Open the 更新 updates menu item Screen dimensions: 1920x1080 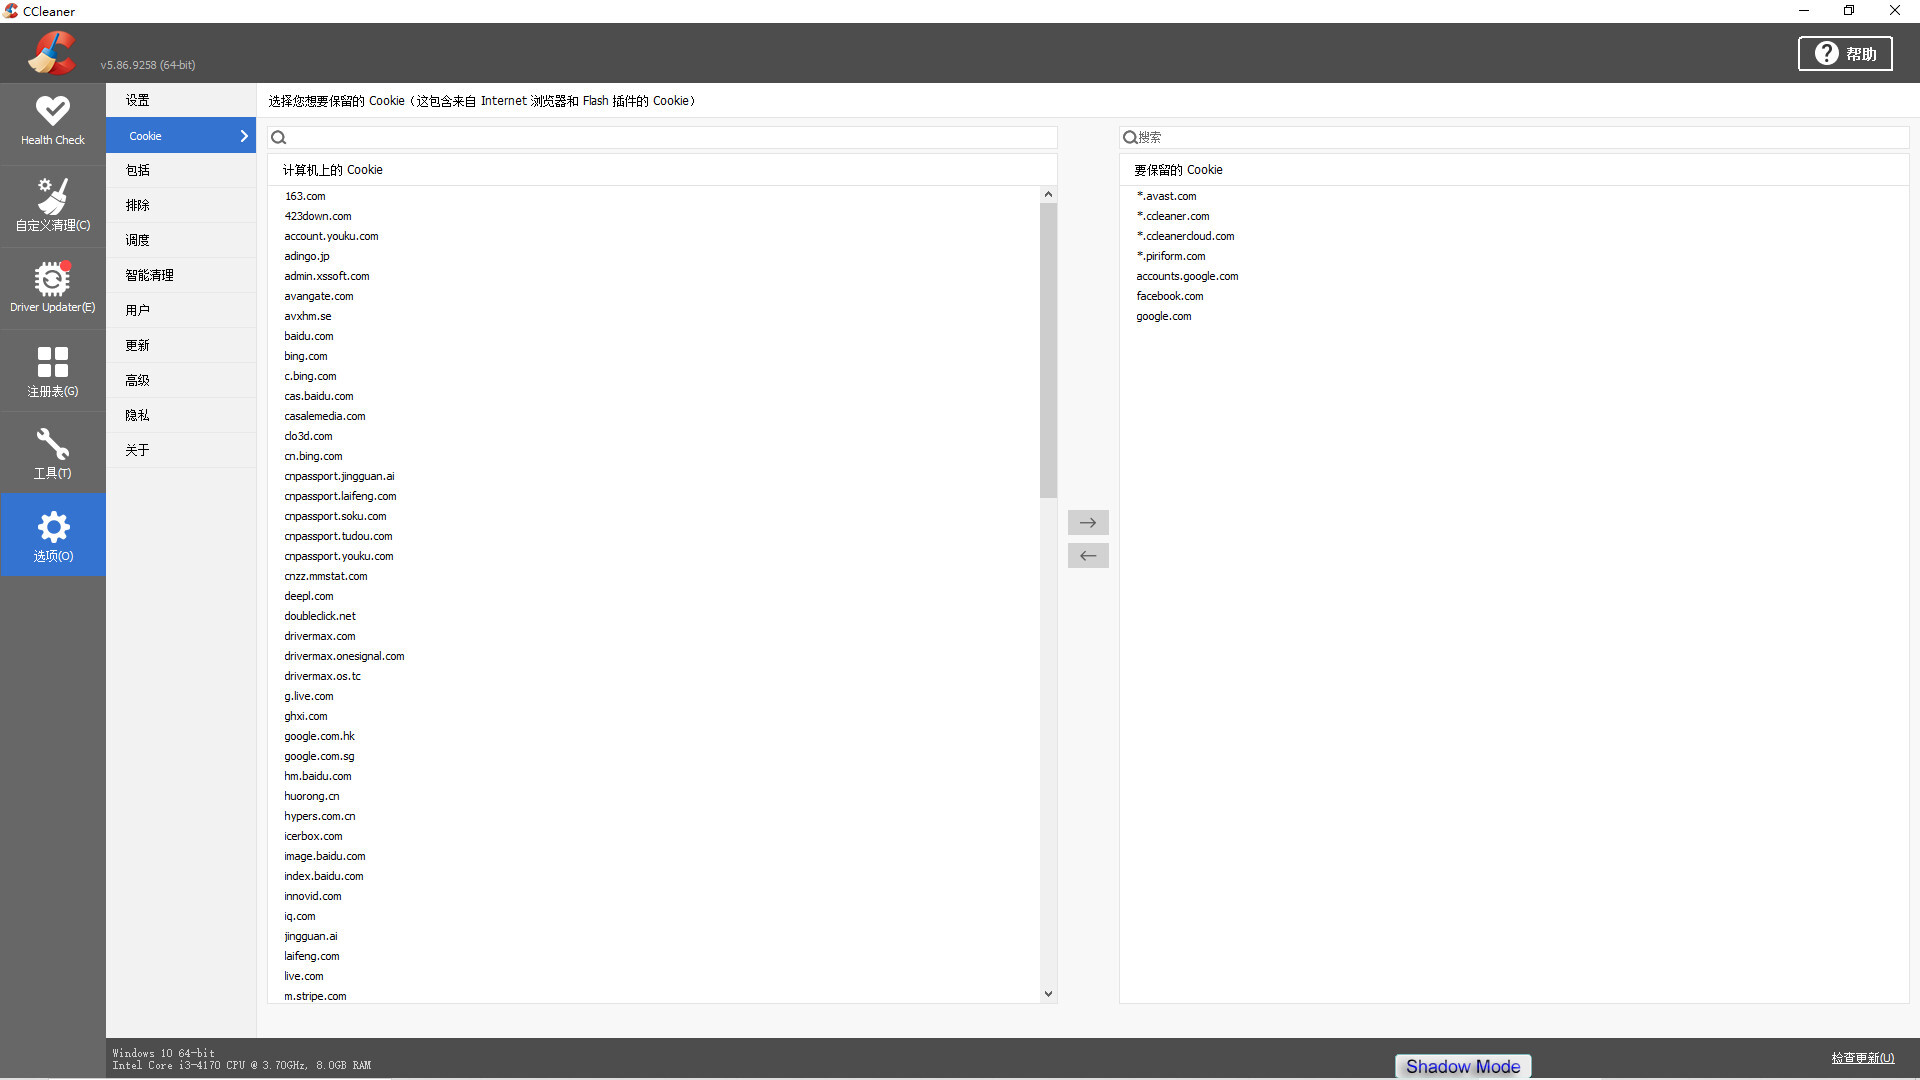coord(181,345)
